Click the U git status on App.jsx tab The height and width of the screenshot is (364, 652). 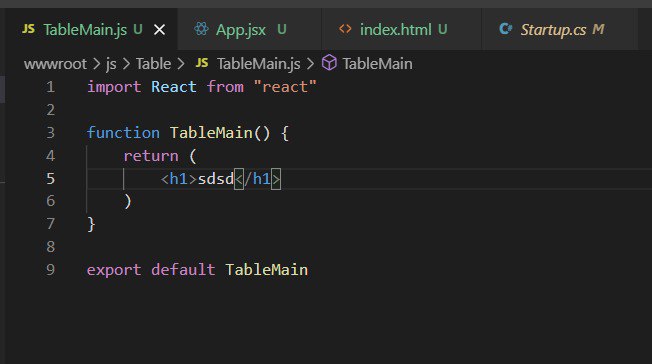(x=282, y=30)
